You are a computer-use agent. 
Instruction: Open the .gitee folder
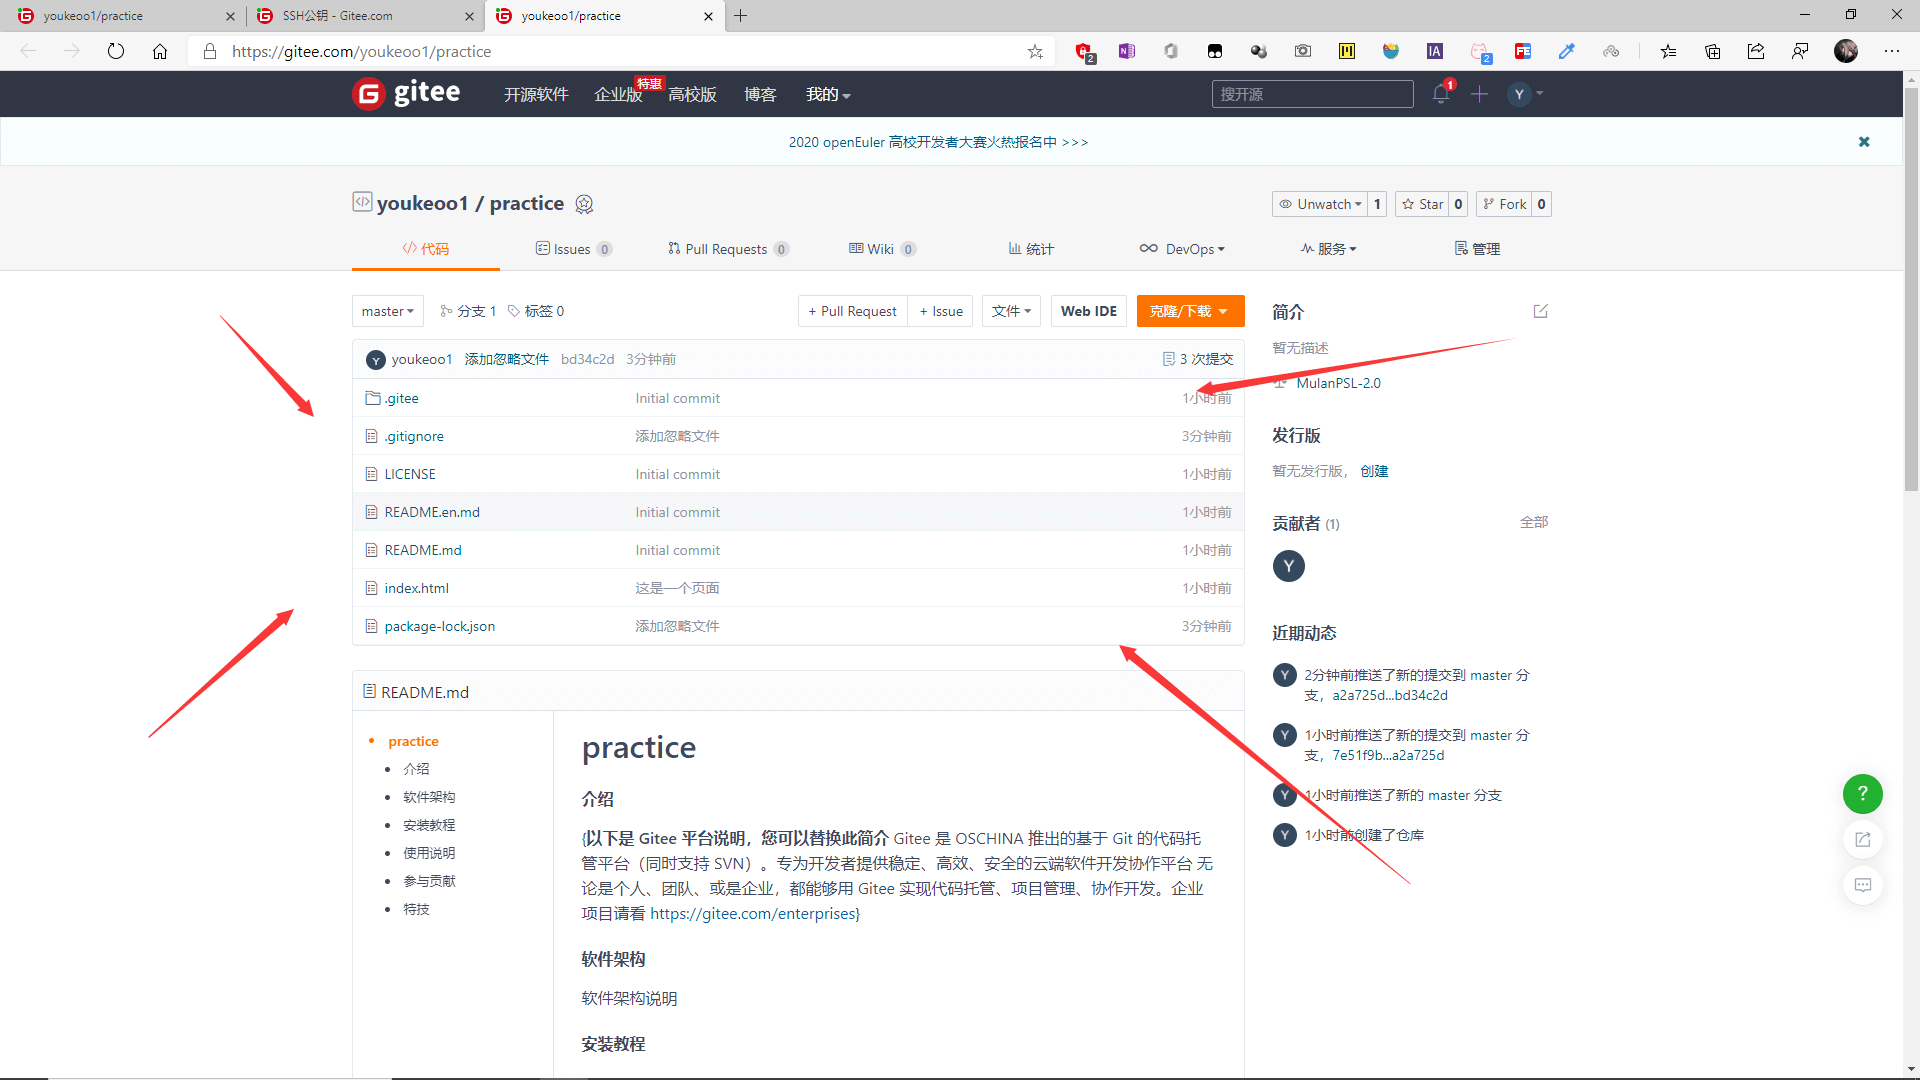[x=401, y=398]
